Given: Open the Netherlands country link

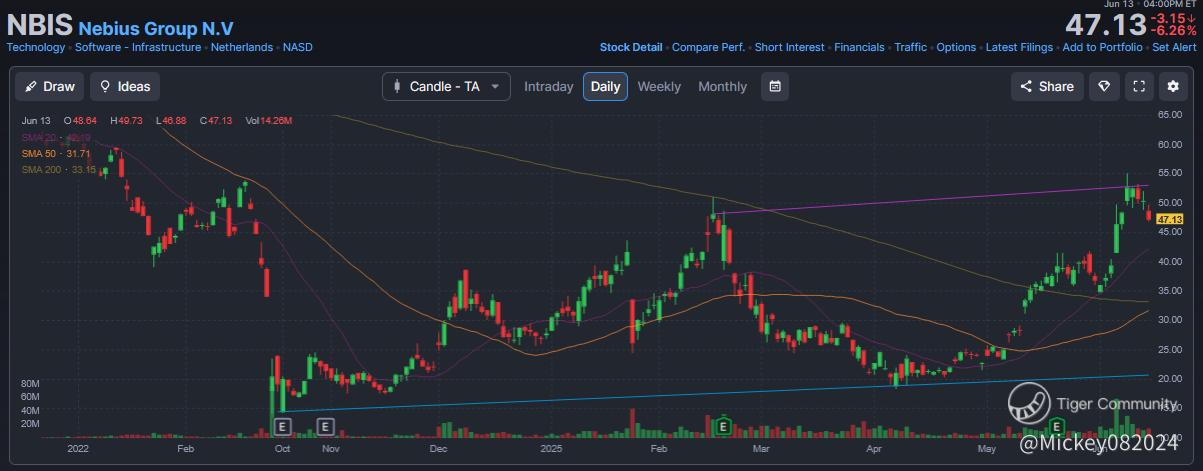Looking at the screenshot, I should pos(241,47).
